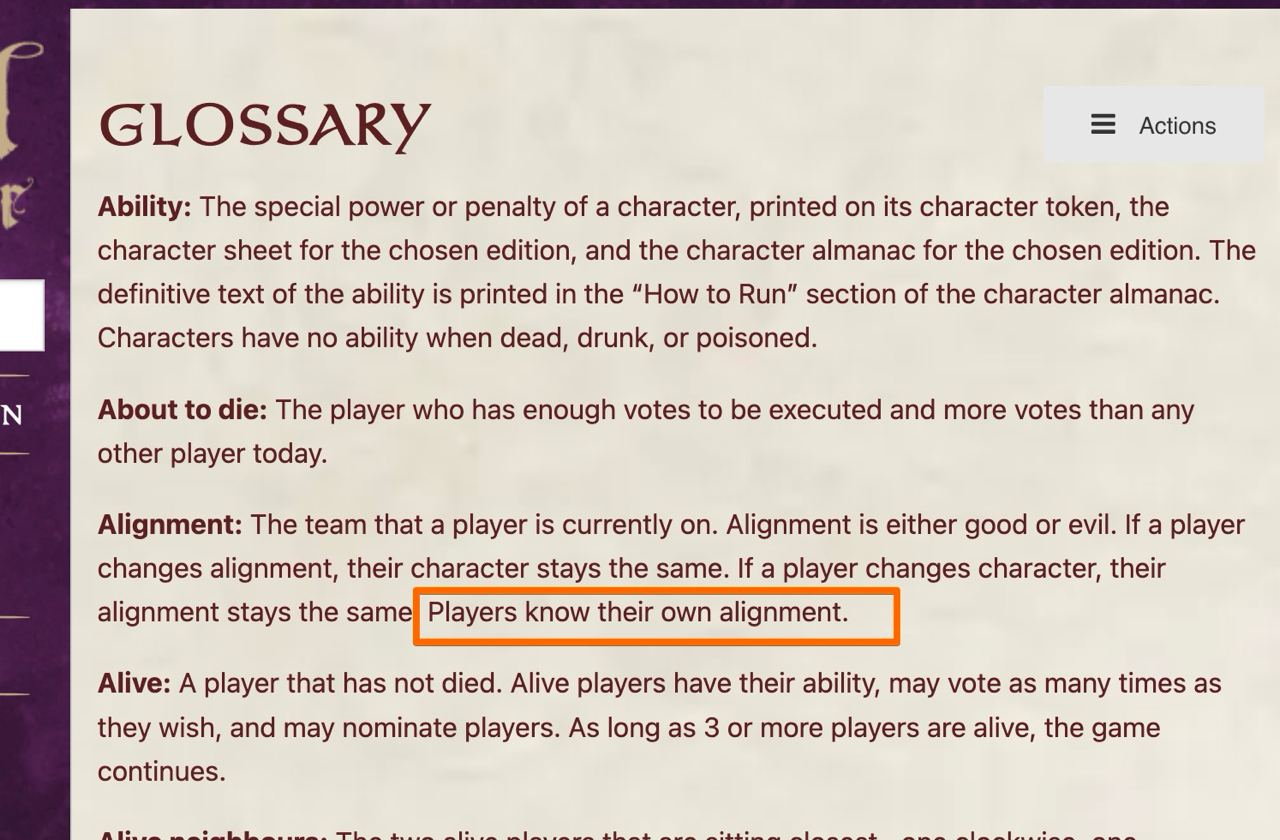Click the hamburger icon beside Actions
The width and height of the screenshot is (1280, 840).
[1103, 125]
